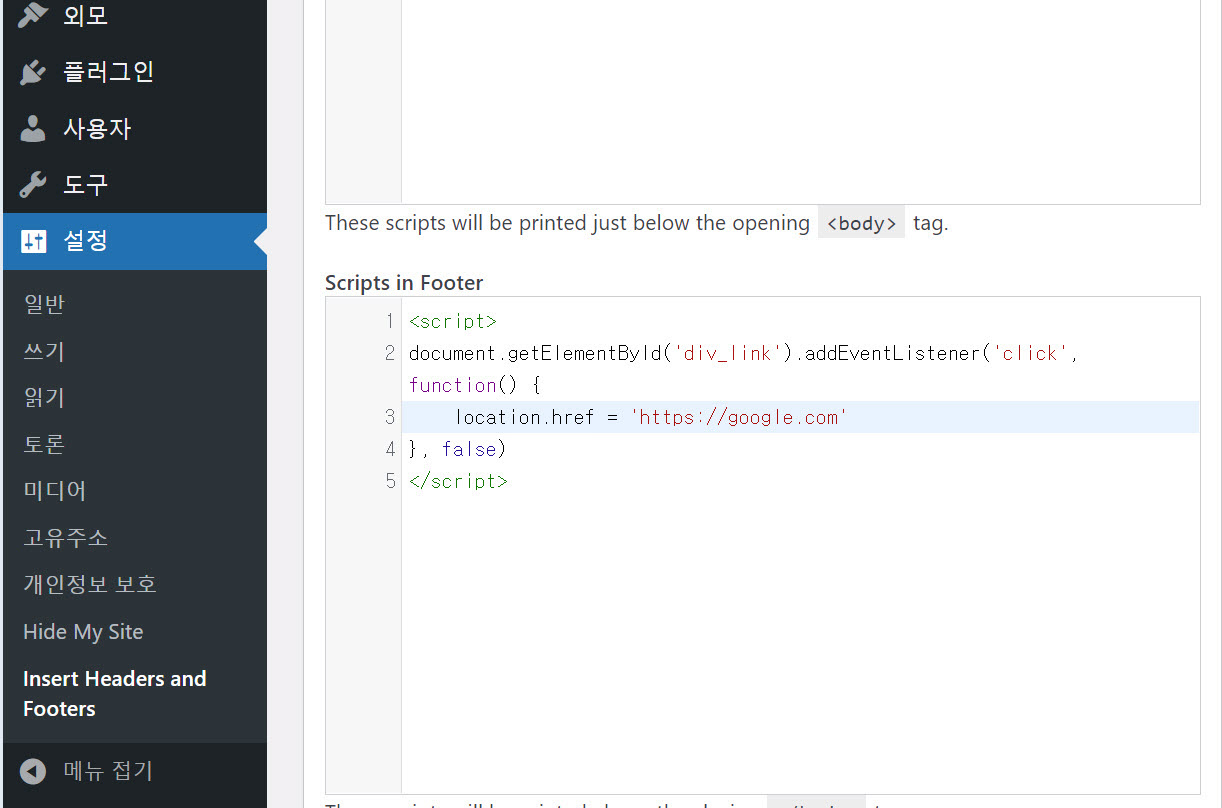The height and width of the screenshot is (808, 1222).
Task: Go to 토론 settings page
Action: (x=44, y=444)
